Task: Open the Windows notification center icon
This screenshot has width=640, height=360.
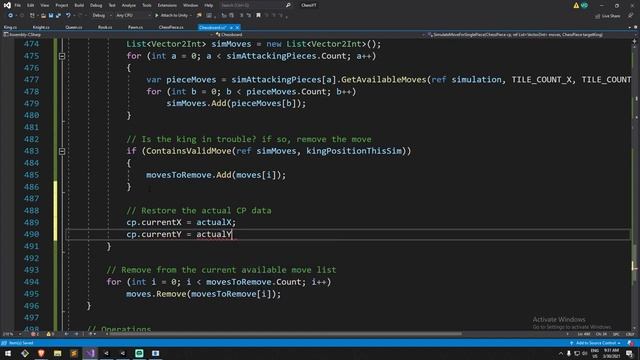Action: pos(629,353)
